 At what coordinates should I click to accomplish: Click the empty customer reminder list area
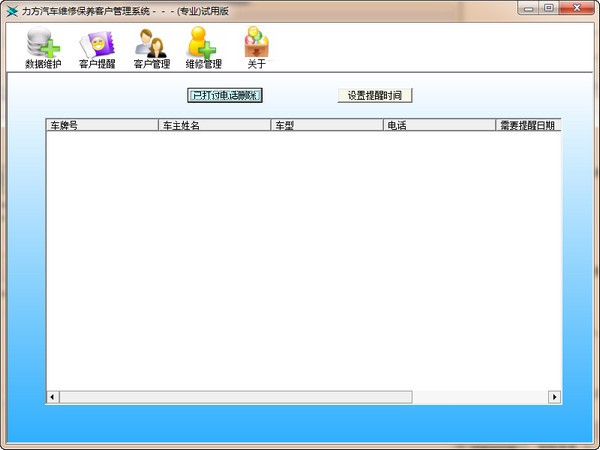(x=304, y=261)
